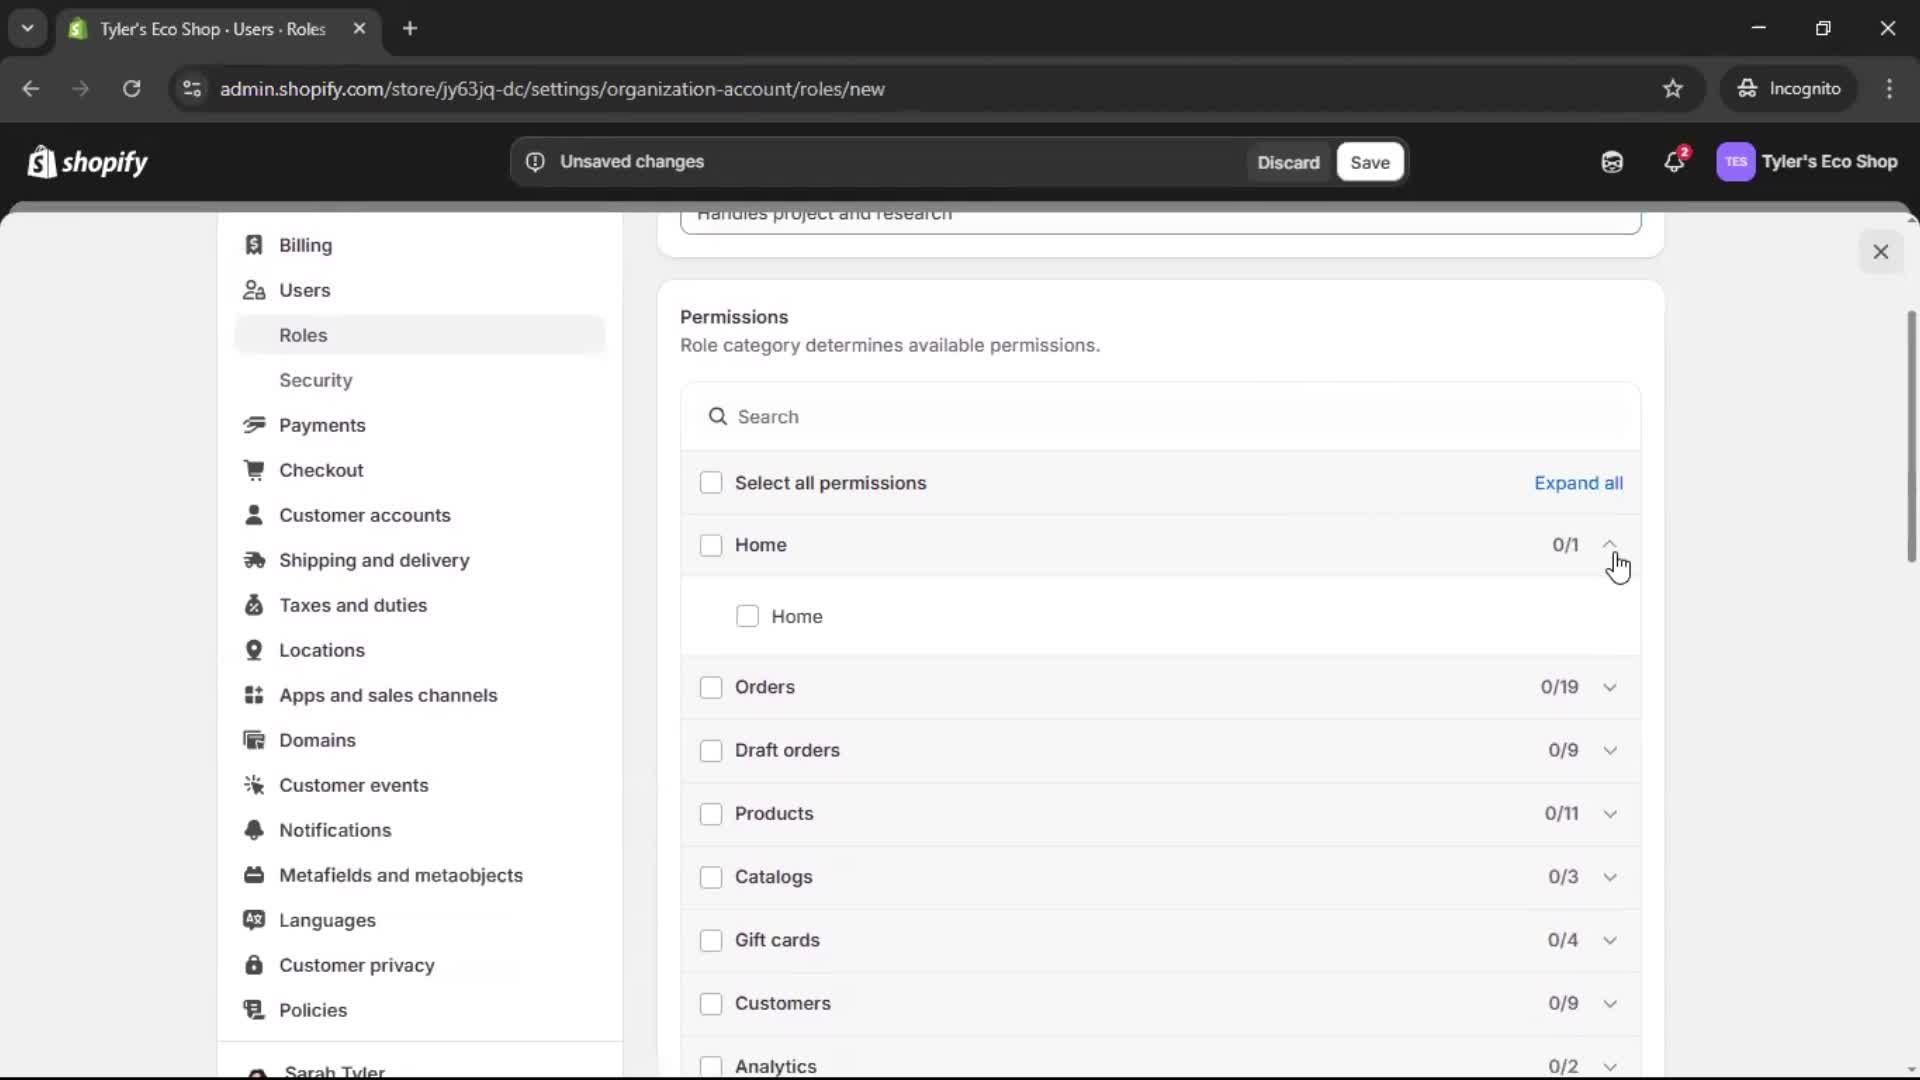Open the Sidekick assistant icon
Screen dimensions: 1920x1080
1611,161
